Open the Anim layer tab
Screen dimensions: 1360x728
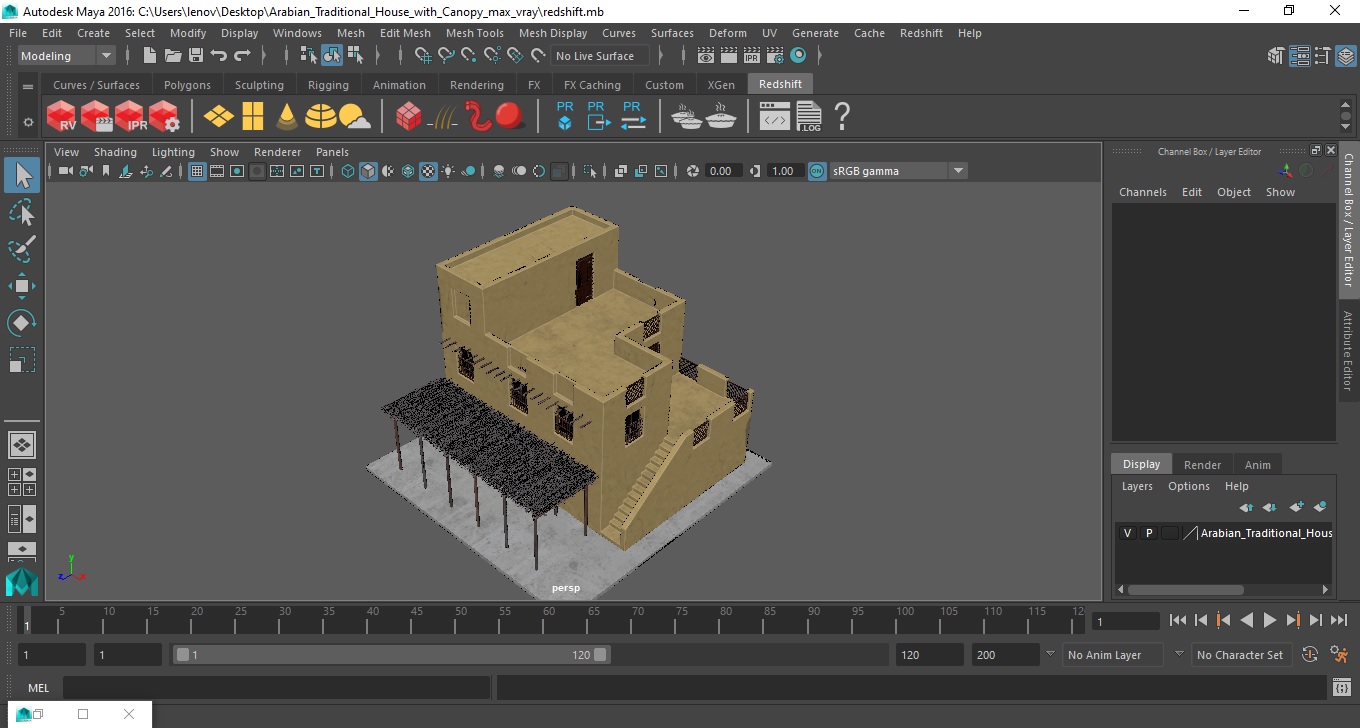(x=1257, y=465)
